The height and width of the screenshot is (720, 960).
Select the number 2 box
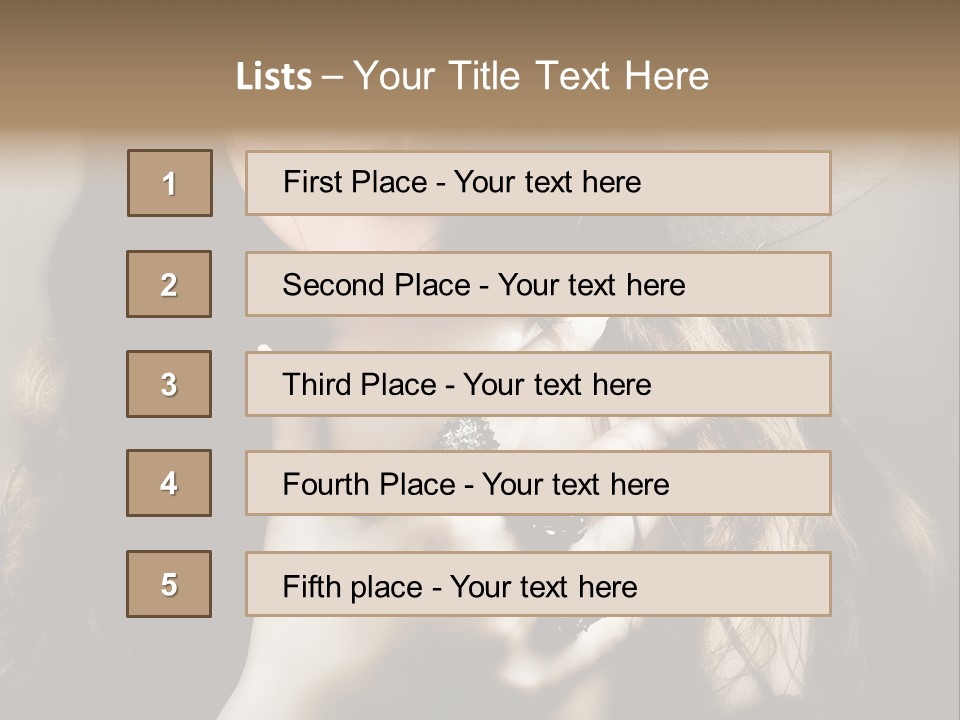point(169,284)
